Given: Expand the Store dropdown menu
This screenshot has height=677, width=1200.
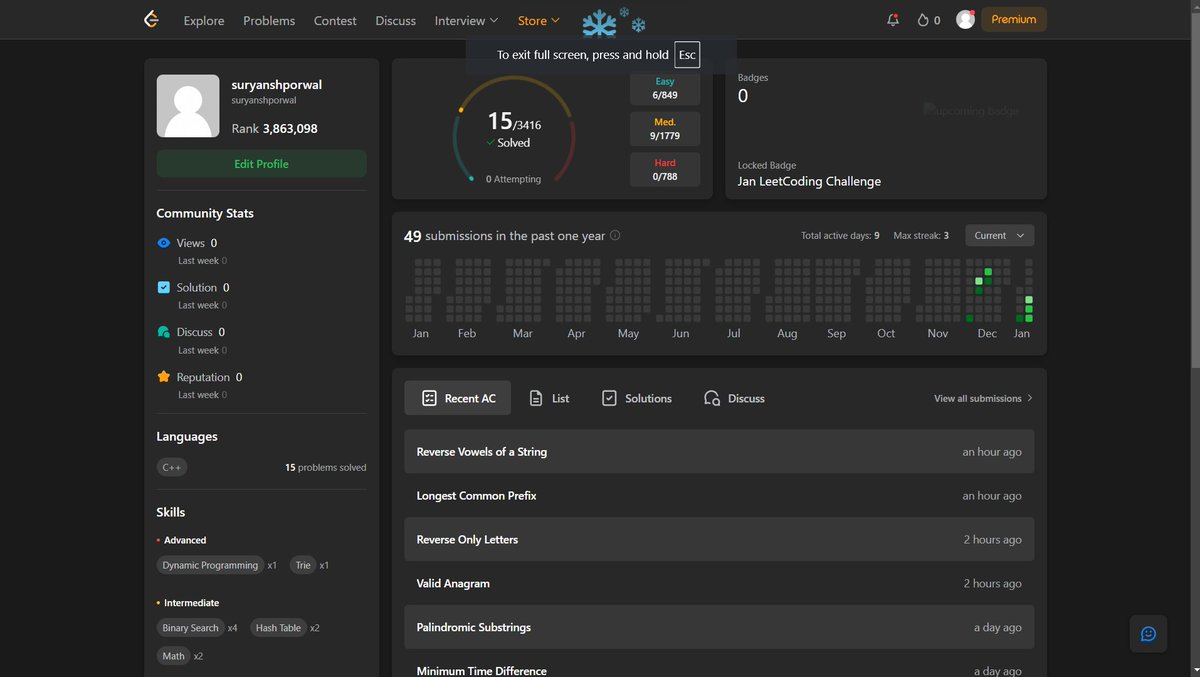Looking at the screenshot, I should (x=539, y=20).
